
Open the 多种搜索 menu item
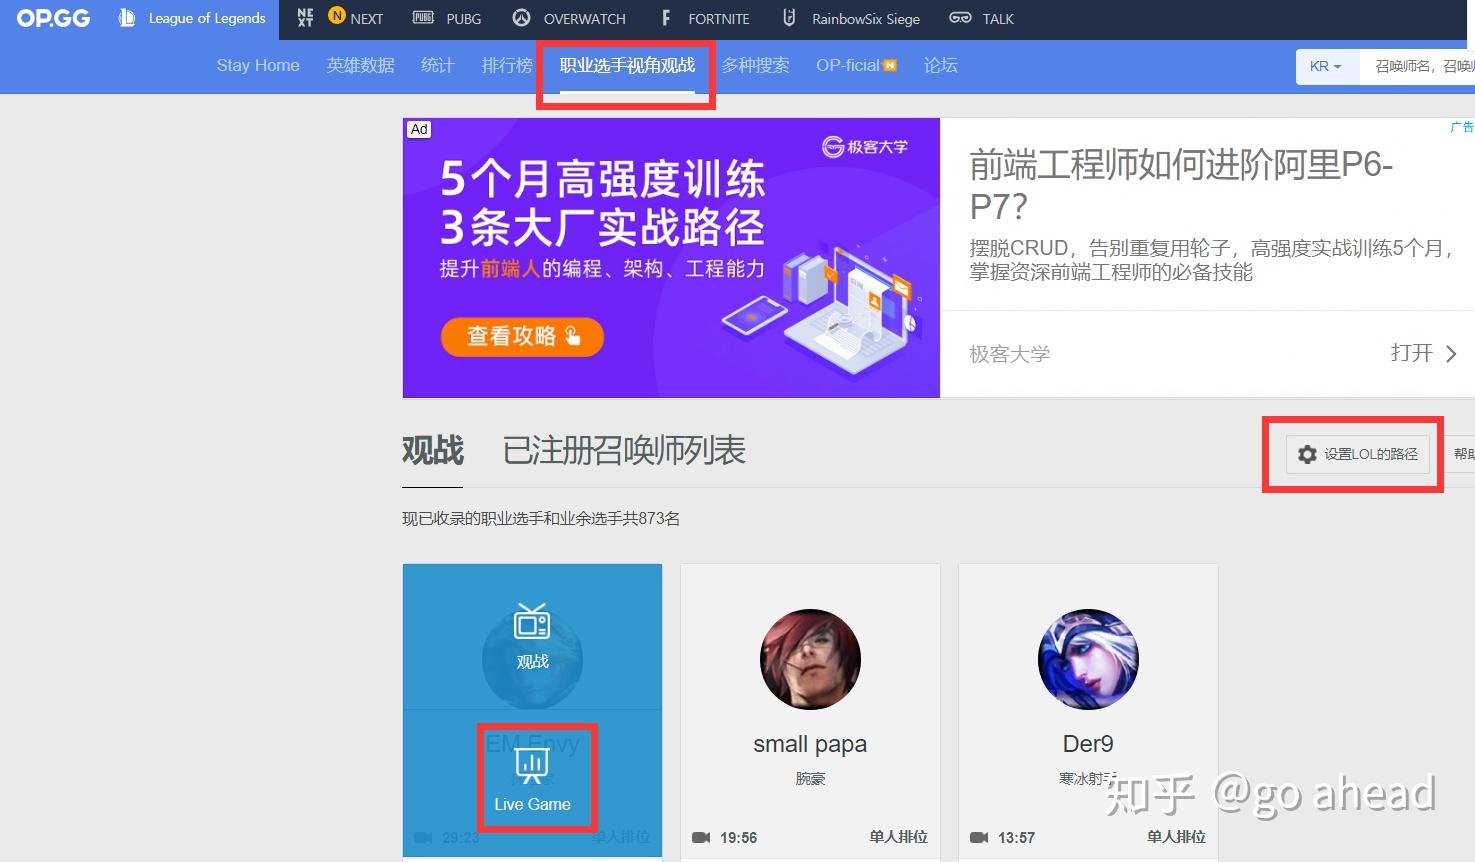[755, 65]
